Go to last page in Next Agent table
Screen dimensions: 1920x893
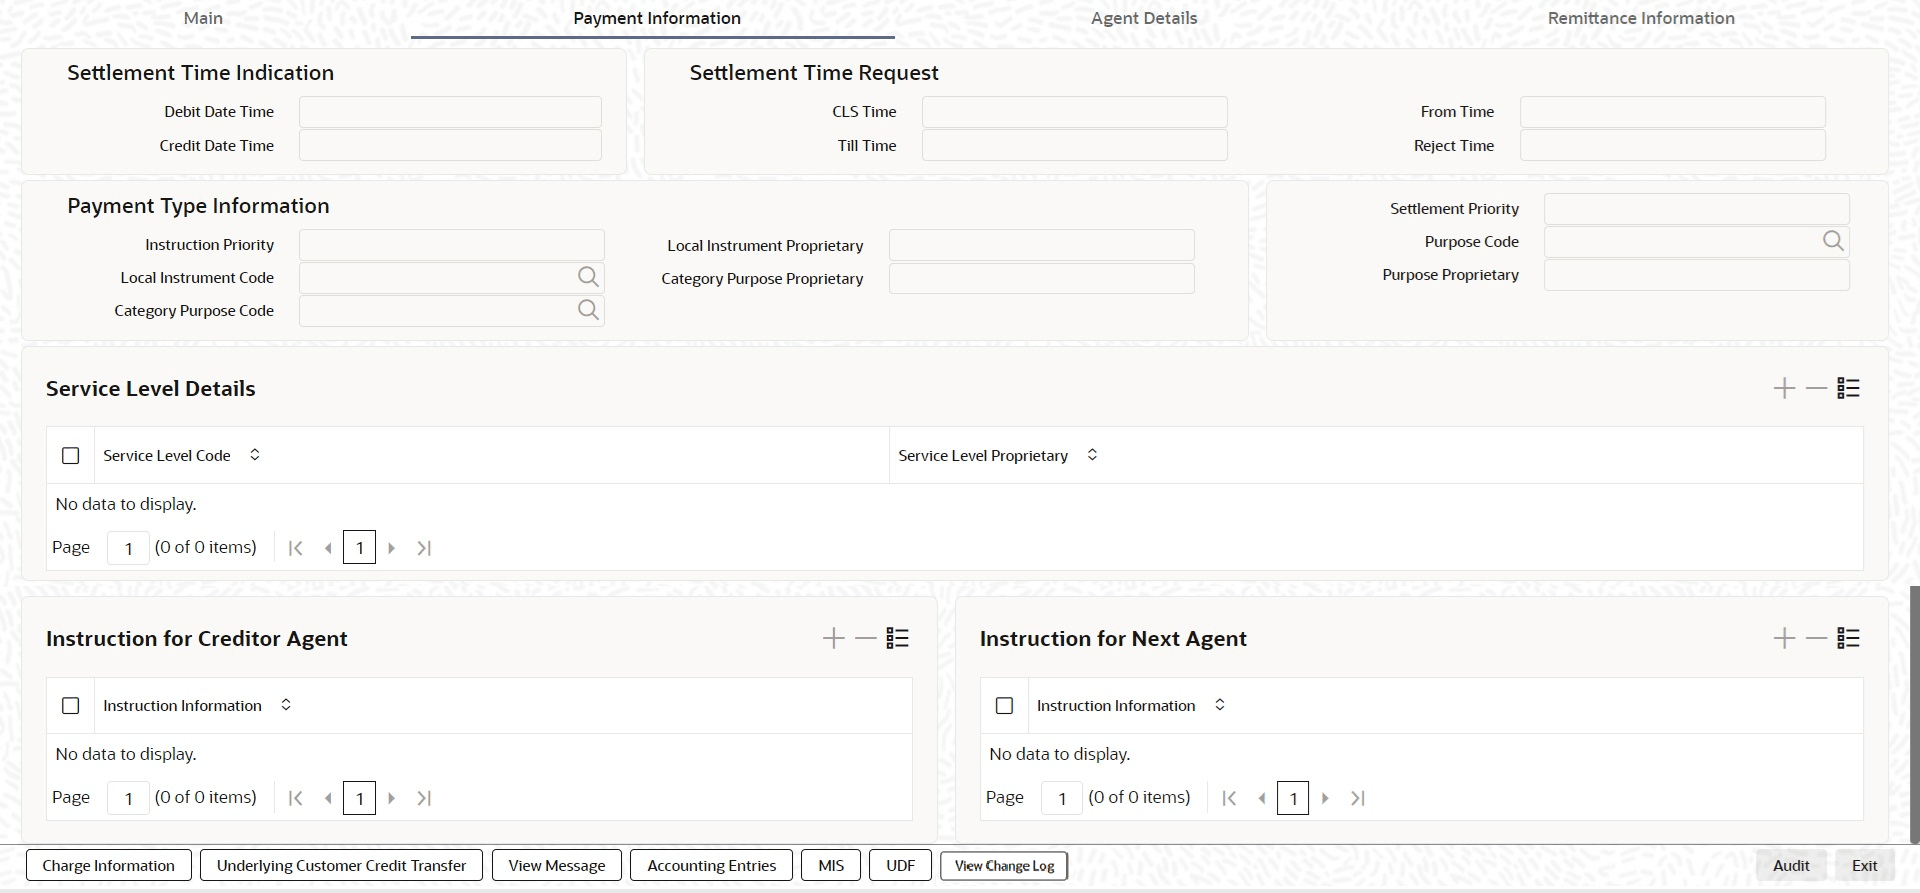(1358, 798)
